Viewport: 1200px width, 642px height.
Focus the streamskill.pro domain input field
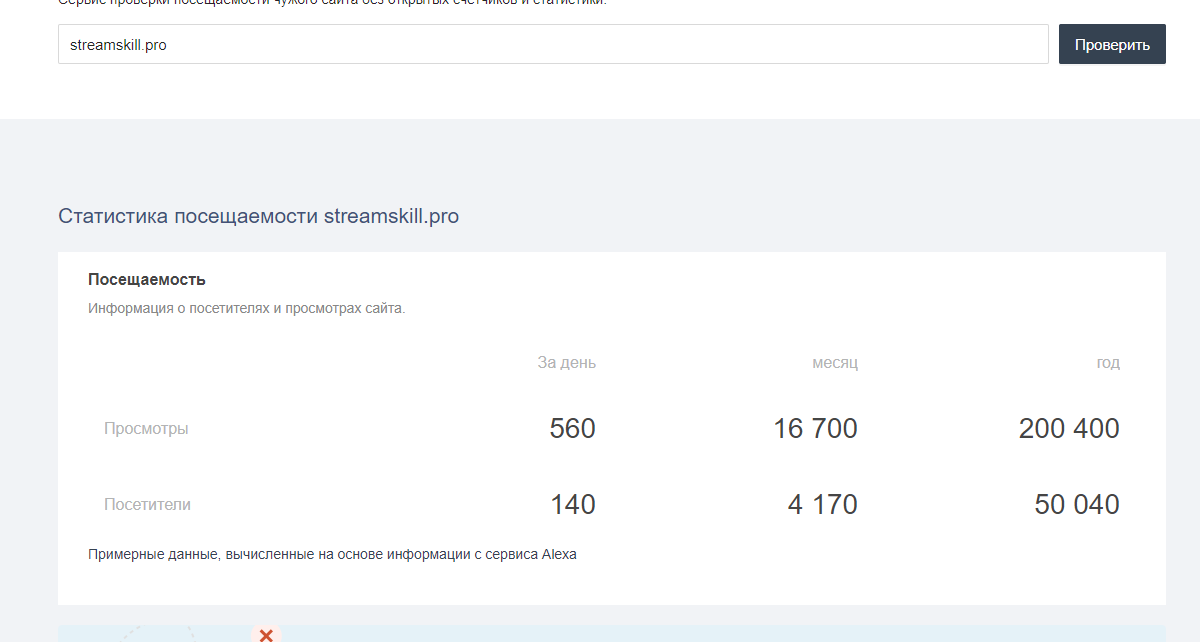click(553, 44)
